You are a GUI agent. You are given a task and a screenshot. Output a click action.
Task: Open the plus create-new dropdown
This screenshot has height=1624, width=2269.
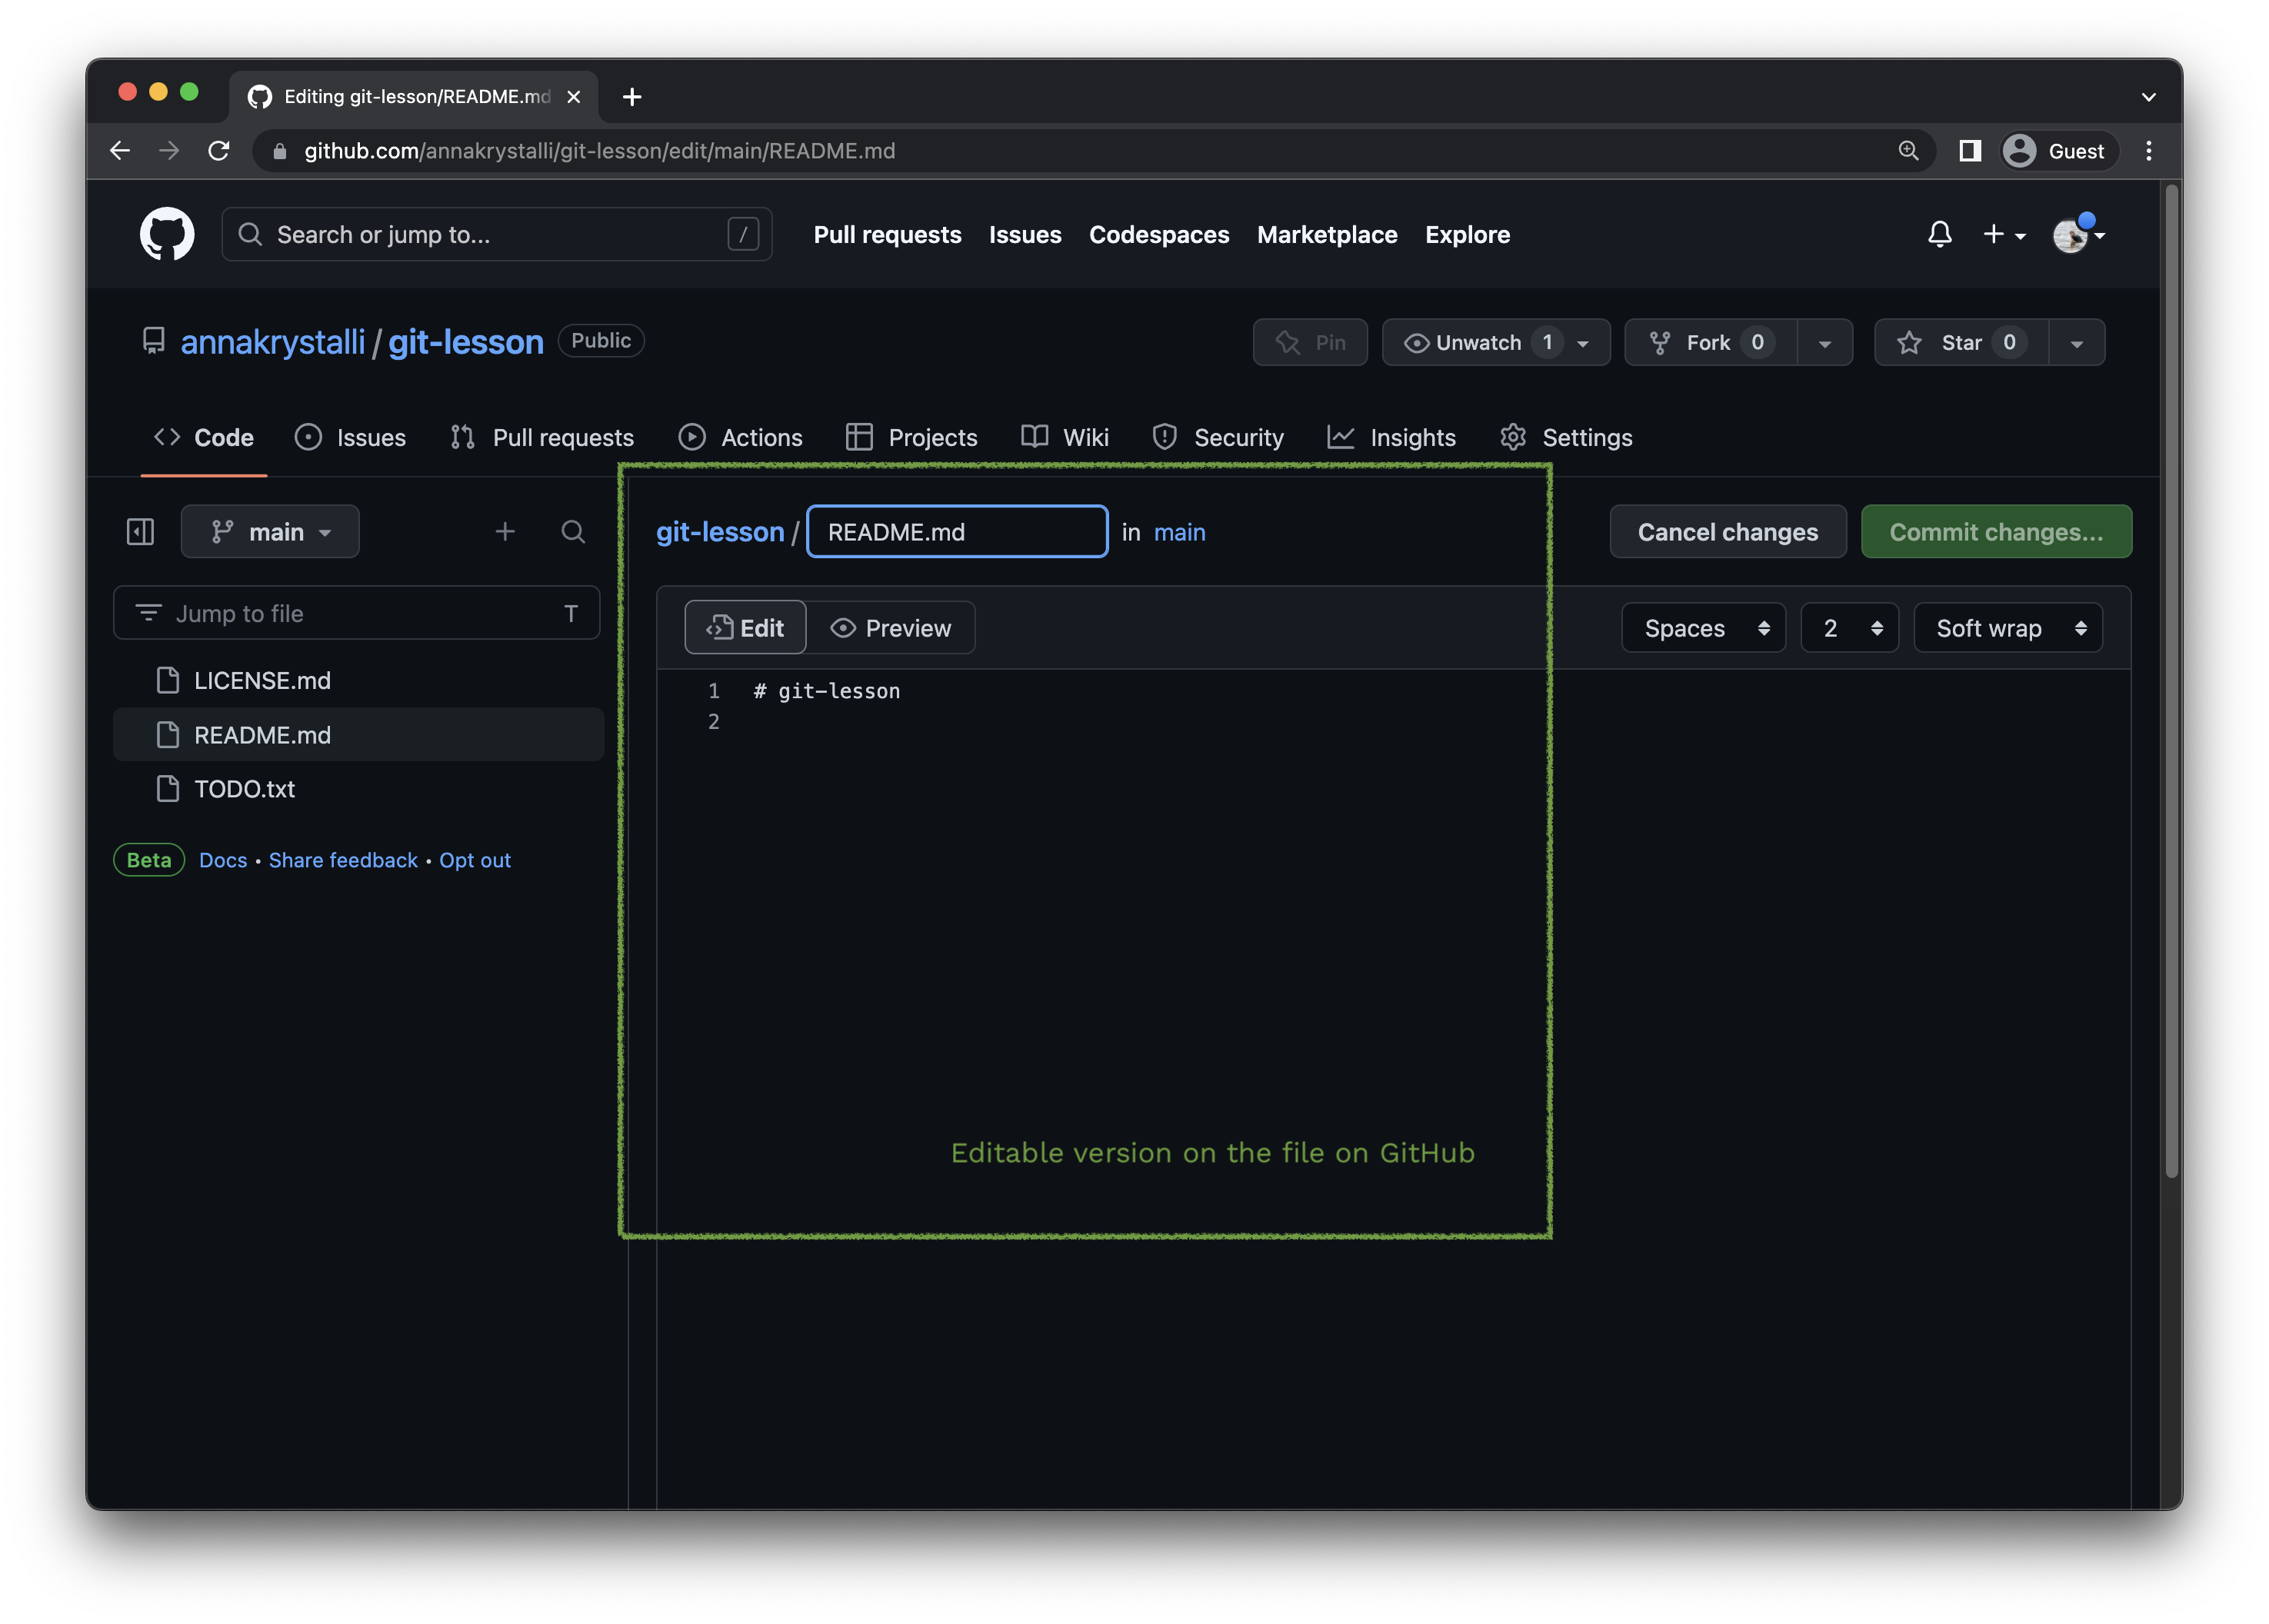(x=2004, y=235)
